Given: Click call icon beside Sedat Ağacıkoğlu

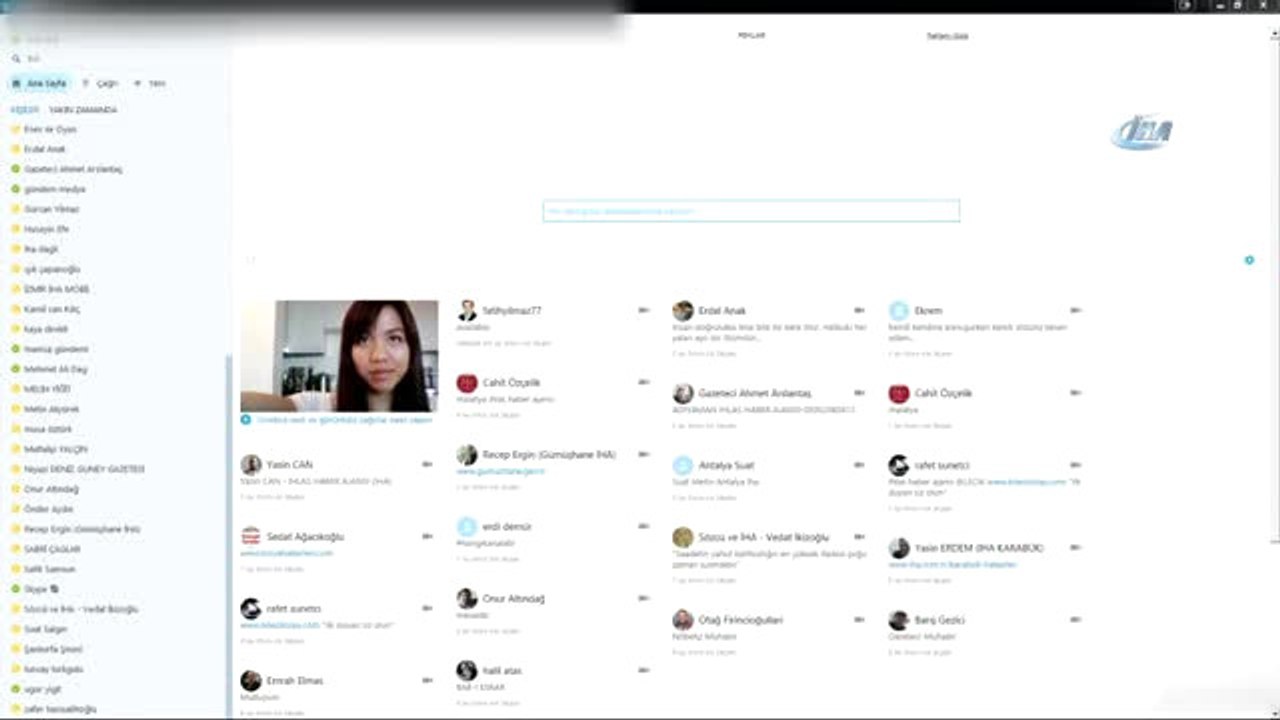Looking at the screenshot, I should [x=427, y=536].
